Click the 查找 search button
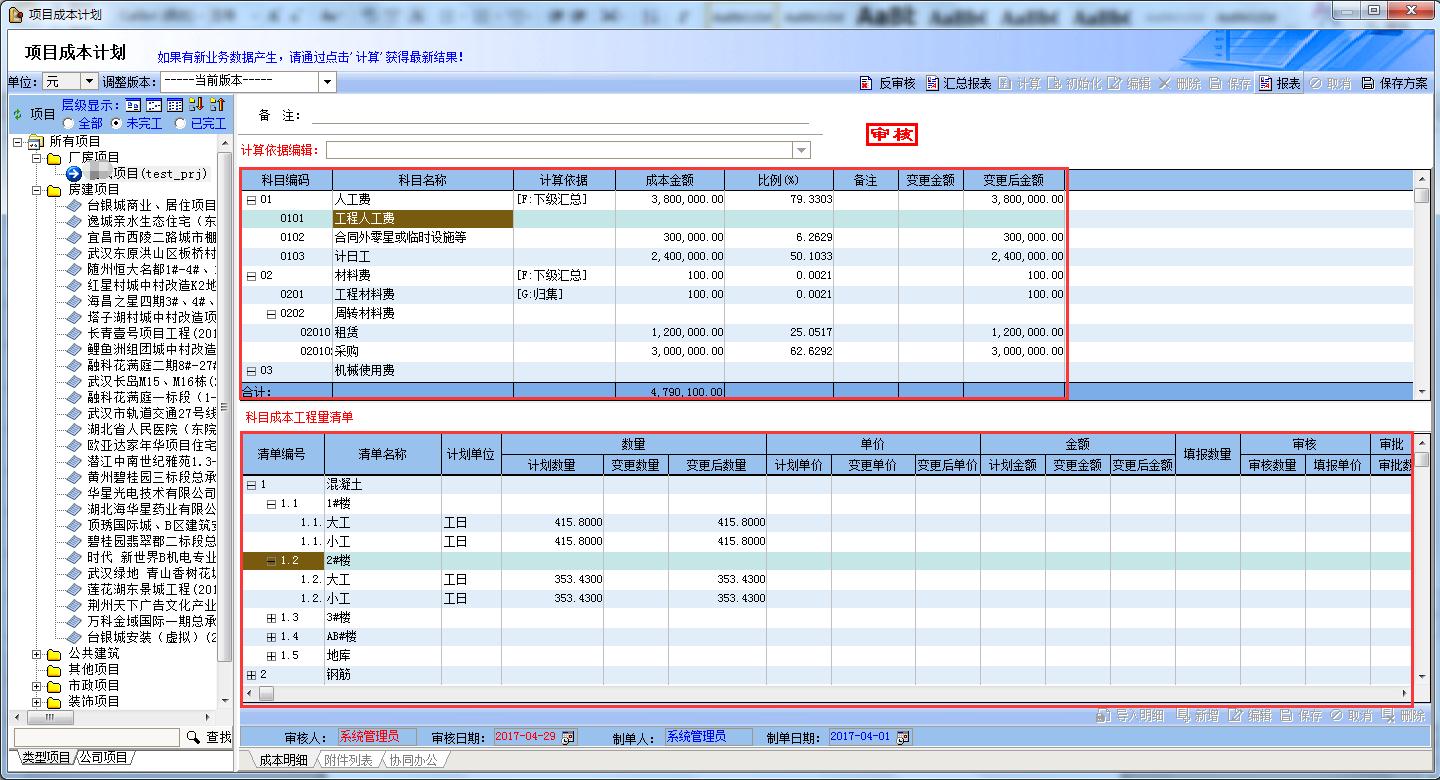This screenshot has height=780, width=1440. [x=208, y=737]
